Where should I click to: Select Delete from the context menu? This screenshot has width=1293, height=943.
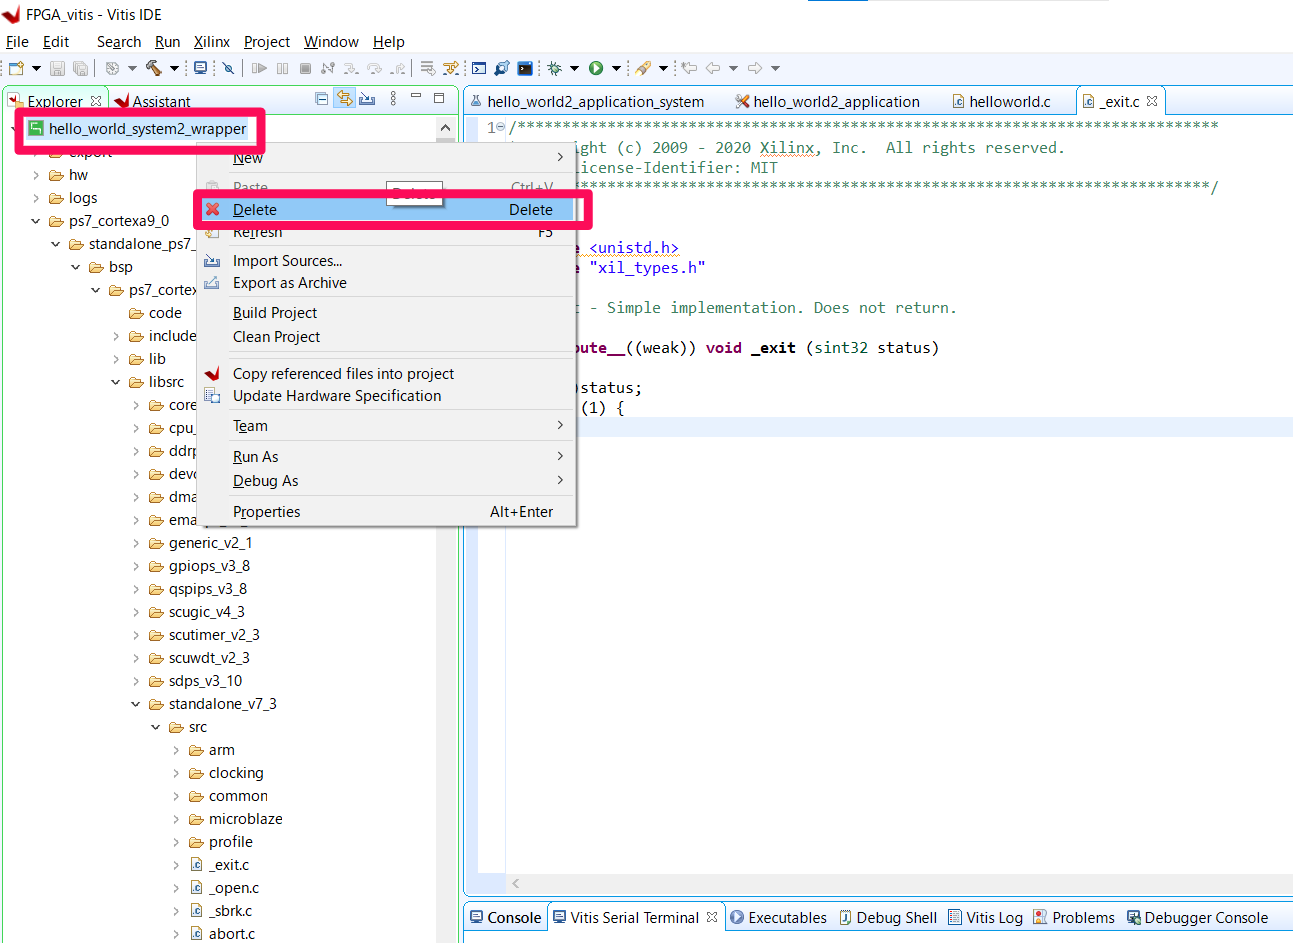point(255,210)
